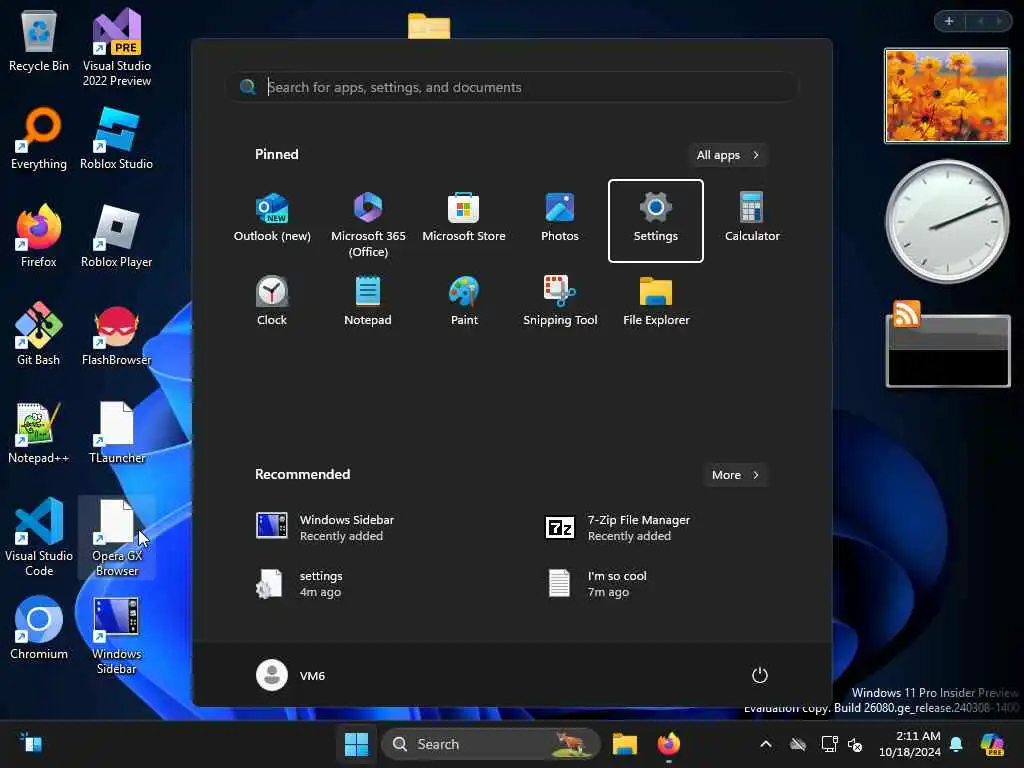Select Visual Studio 2022 Preview desktop icon

[117, 48]
